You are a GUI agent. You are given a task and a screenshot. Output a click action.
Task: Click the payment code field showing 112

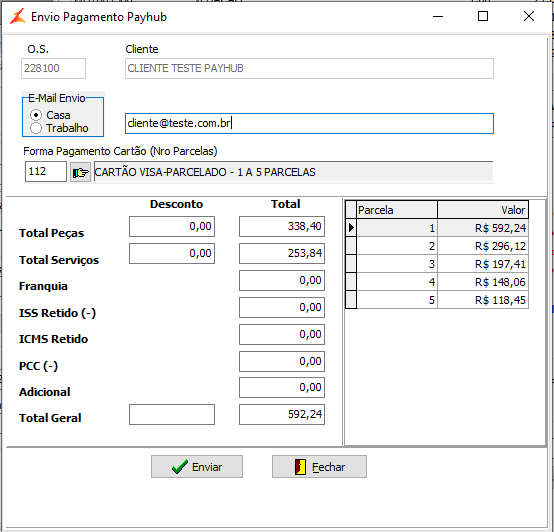(46, 172)
